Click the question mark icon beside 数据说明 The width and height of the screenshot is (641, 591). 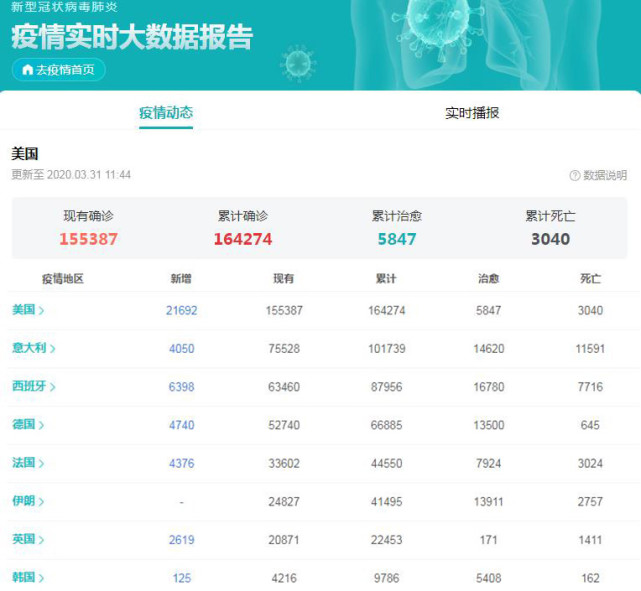[575, 176]
